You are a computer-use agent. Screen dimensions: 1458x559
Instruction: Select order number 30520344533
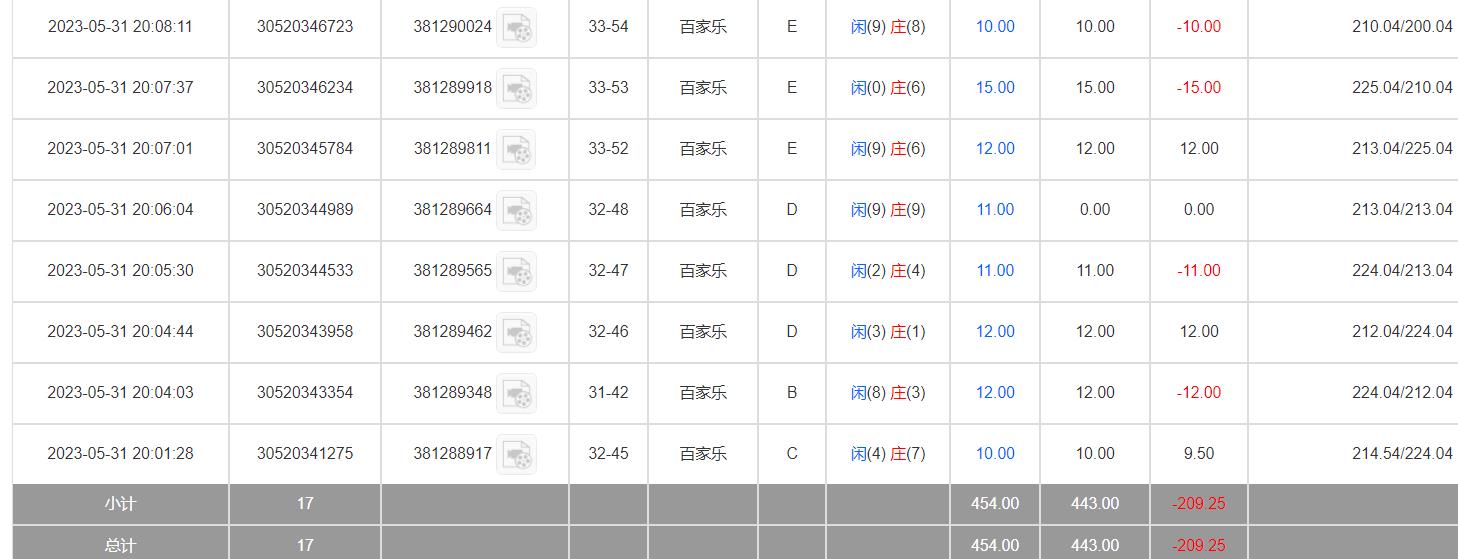305,271
